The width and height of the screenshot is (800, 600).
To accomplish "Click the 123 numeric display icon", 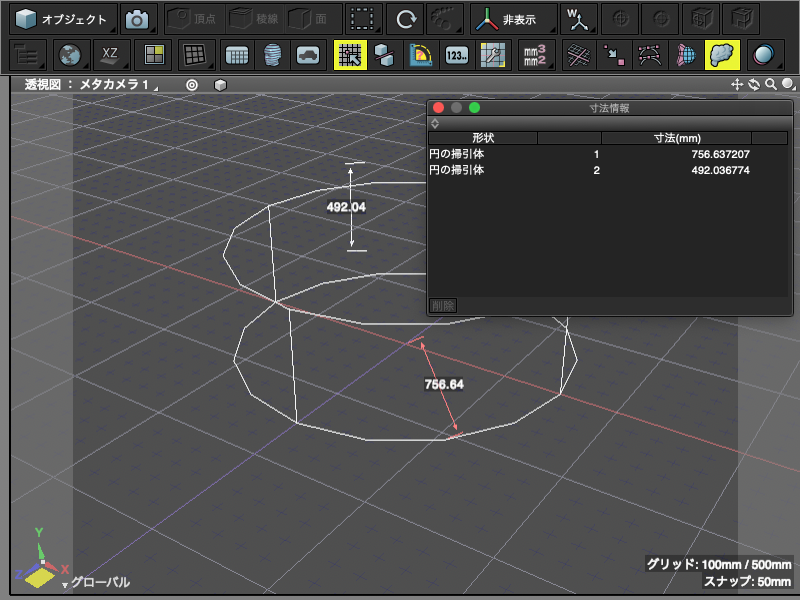I will coord(457,55).
